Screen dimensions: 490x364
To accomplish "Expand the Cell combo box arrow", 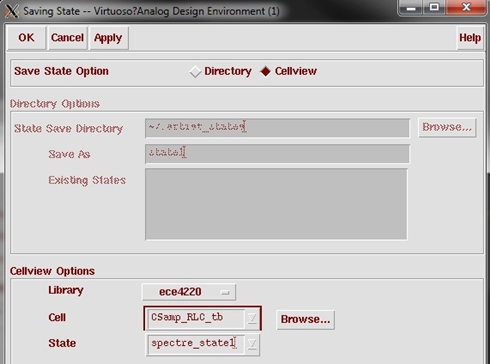I will [252, 318].
